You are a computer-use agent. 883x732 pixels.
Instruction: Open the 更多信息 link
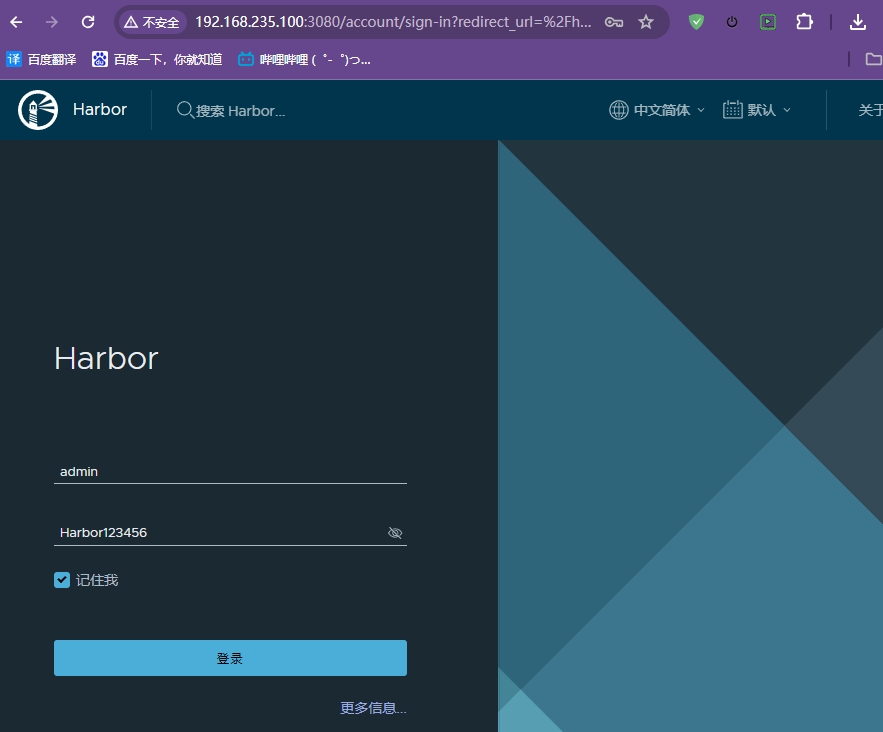coord(373,708)
